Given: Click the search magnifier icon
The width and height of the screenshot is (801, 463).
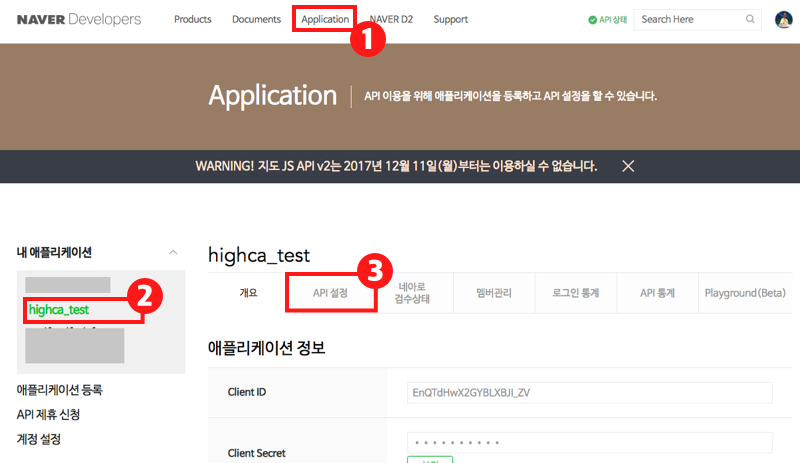Looking at the screenshot, I should coord(750,19).
